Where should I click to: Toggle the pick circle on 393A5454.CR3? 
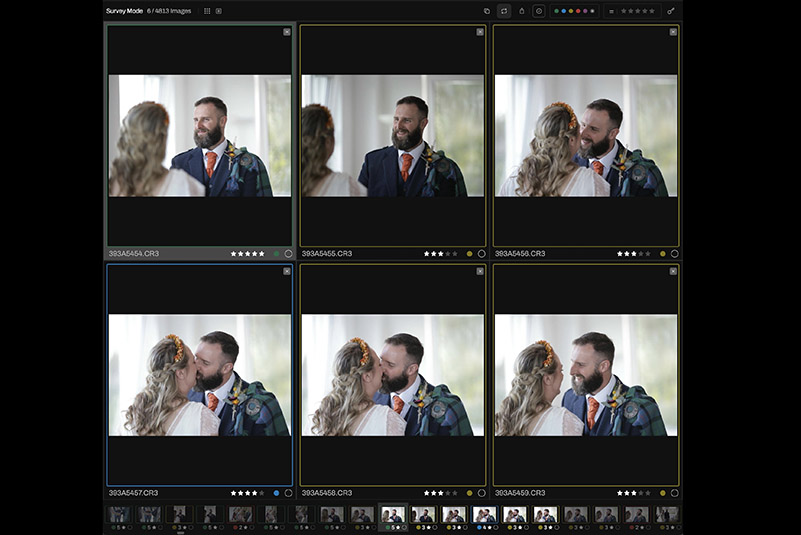pyautogui.click(x=288, y=254)
